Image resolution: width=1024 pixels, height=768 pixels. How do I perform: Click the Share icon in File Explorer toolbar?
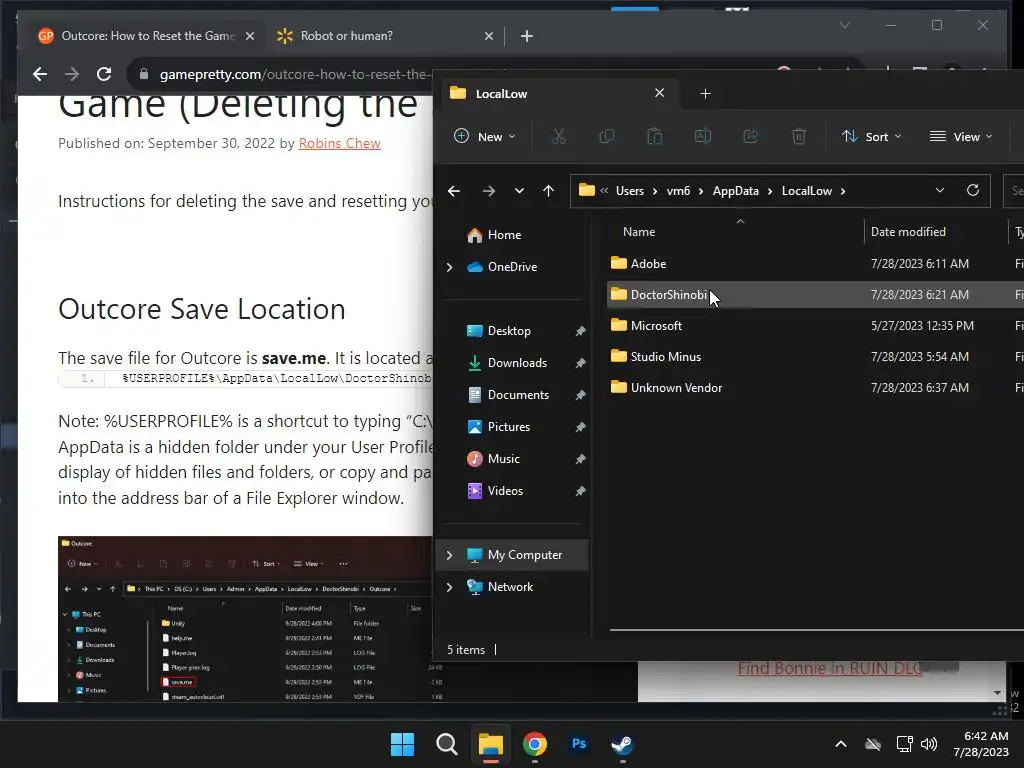click(751, 136)
